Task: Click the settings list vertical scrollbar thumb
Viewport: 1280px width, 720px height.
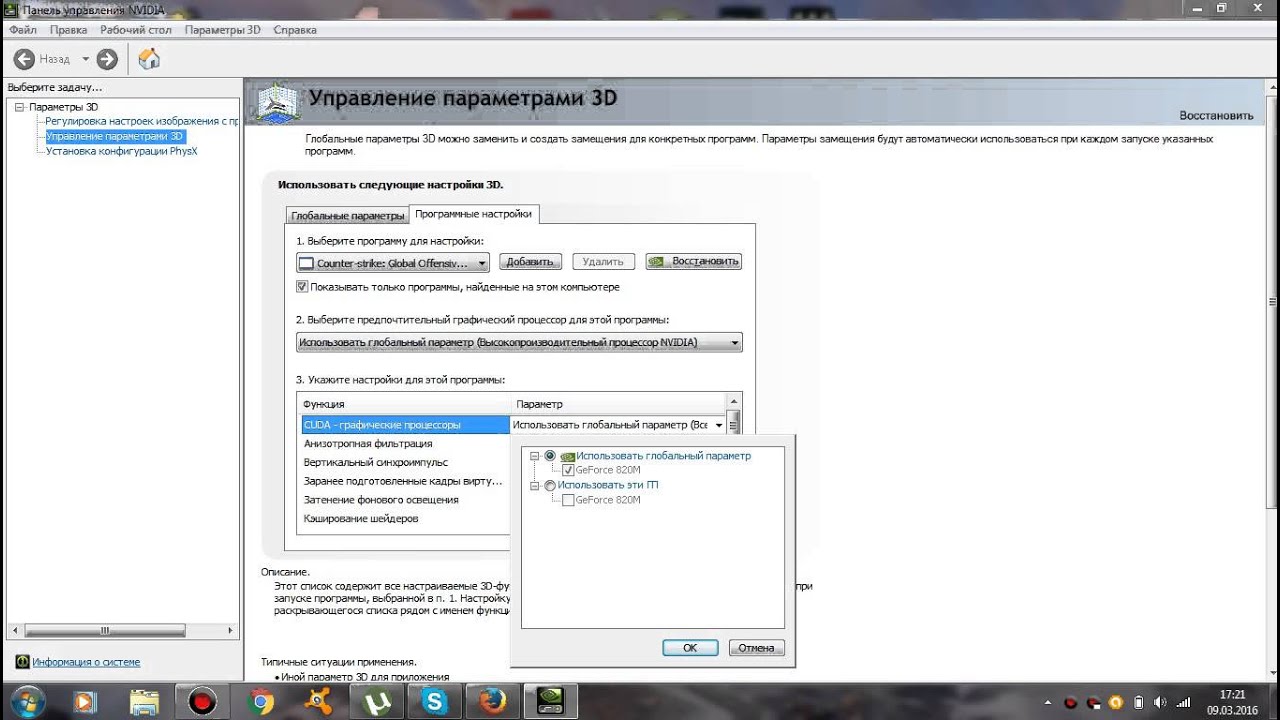Action: point(734,424)
